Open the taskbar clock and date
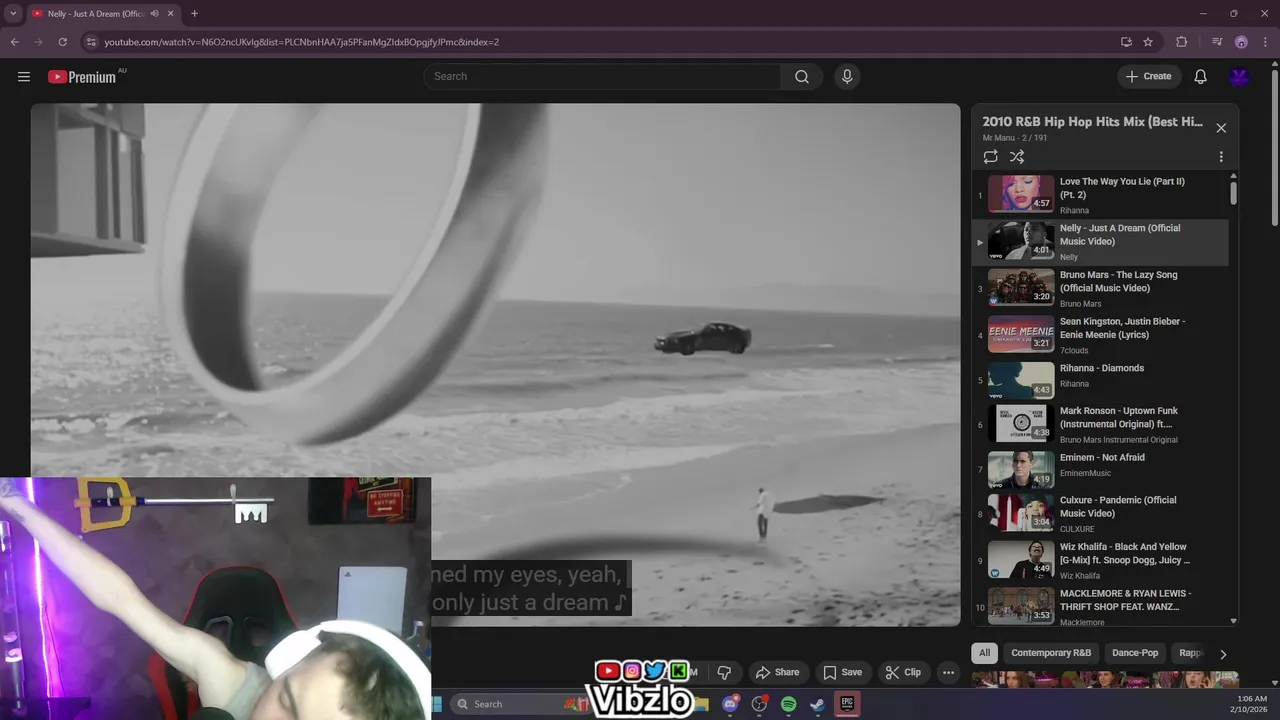Viewport: 1280px width, 720px height. pyautogui.click(x=1251, y=704)
